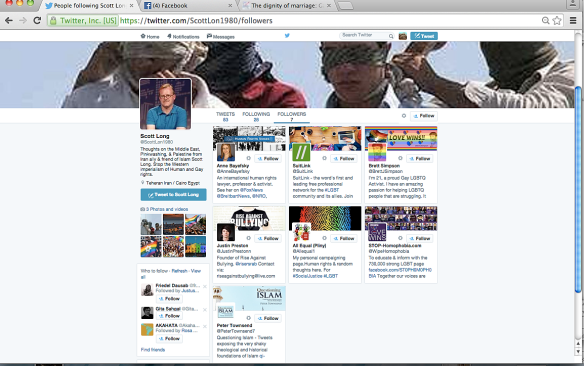
Task: Click the blue Tweet button
Action: point(424,36)
